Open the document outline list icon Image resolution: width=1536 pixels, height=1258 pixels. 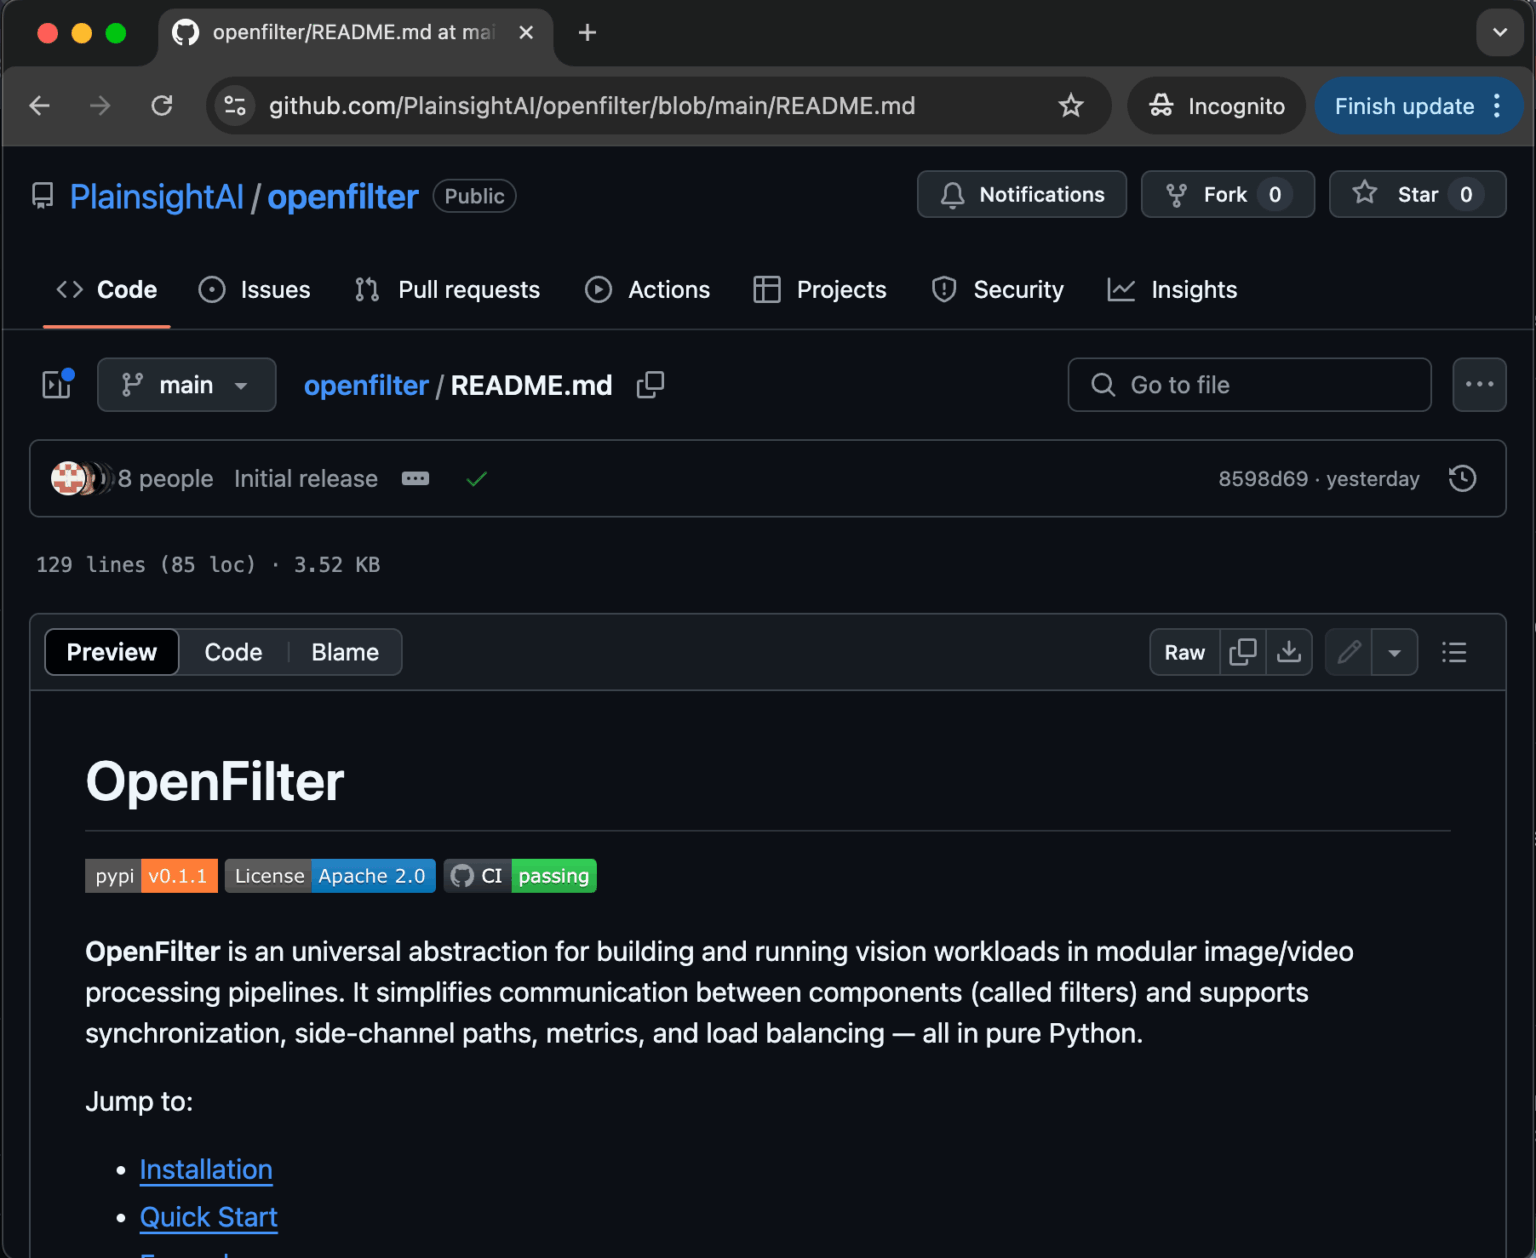1454,652
